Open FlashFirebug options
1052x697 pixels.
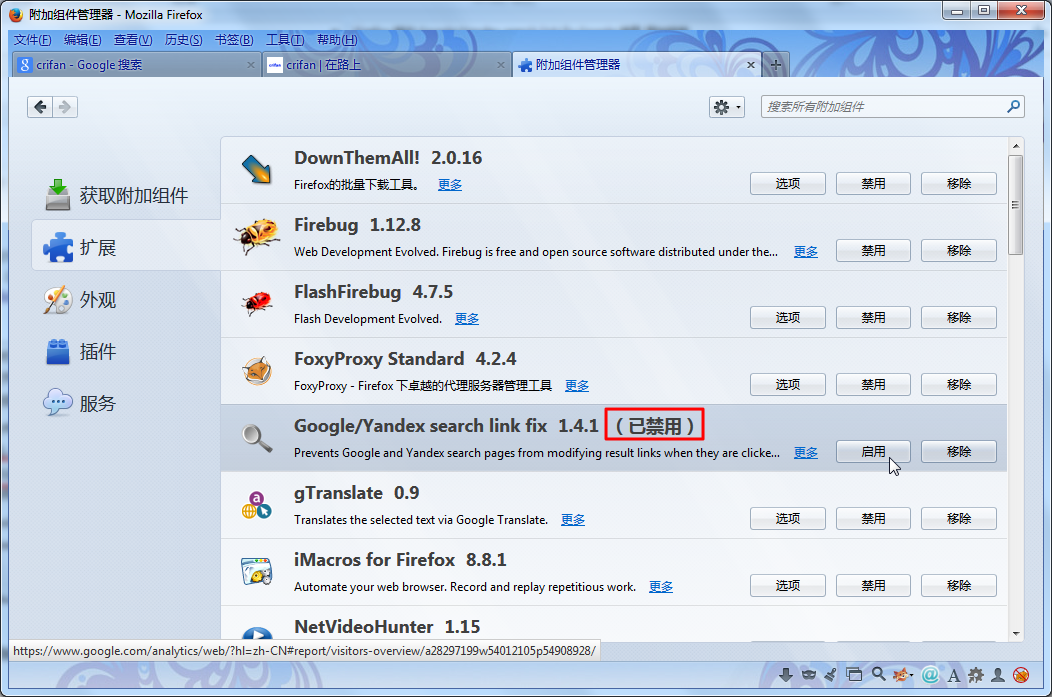pos(788,317)
